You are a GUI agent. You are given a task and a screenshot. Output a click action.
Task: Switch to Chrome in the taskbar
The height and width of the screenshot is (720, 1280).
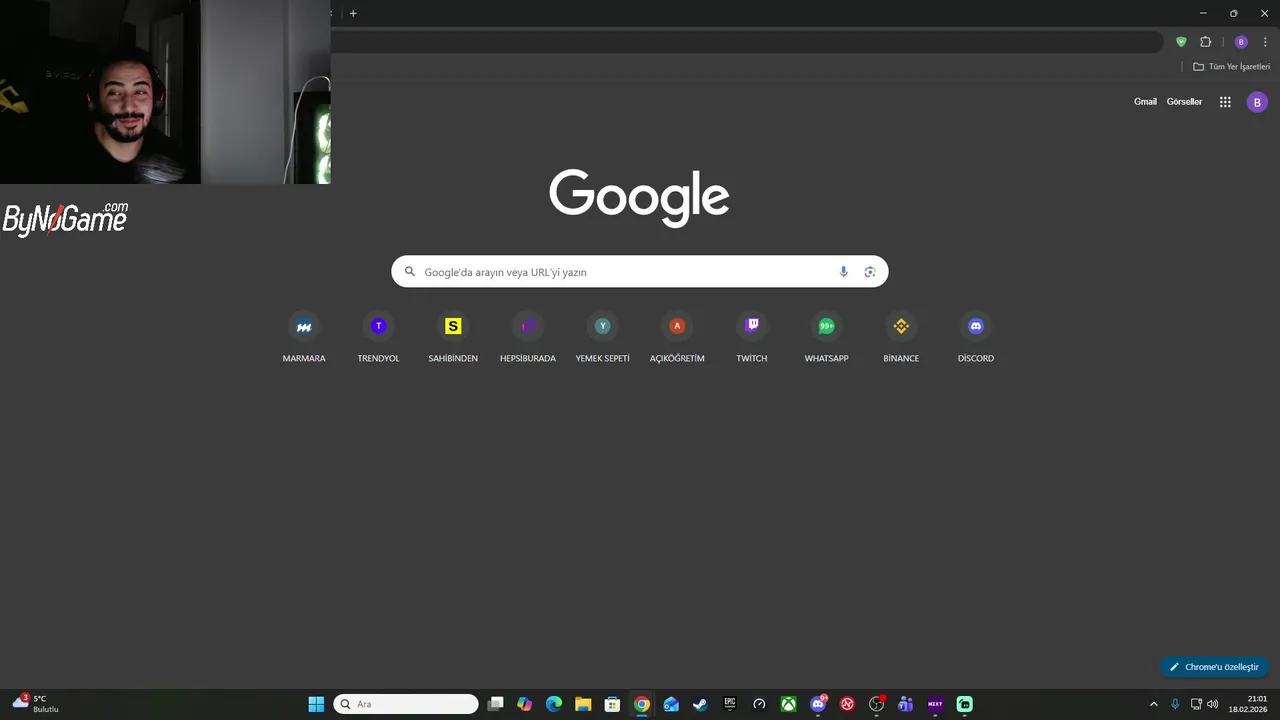(x=642, y=704)
